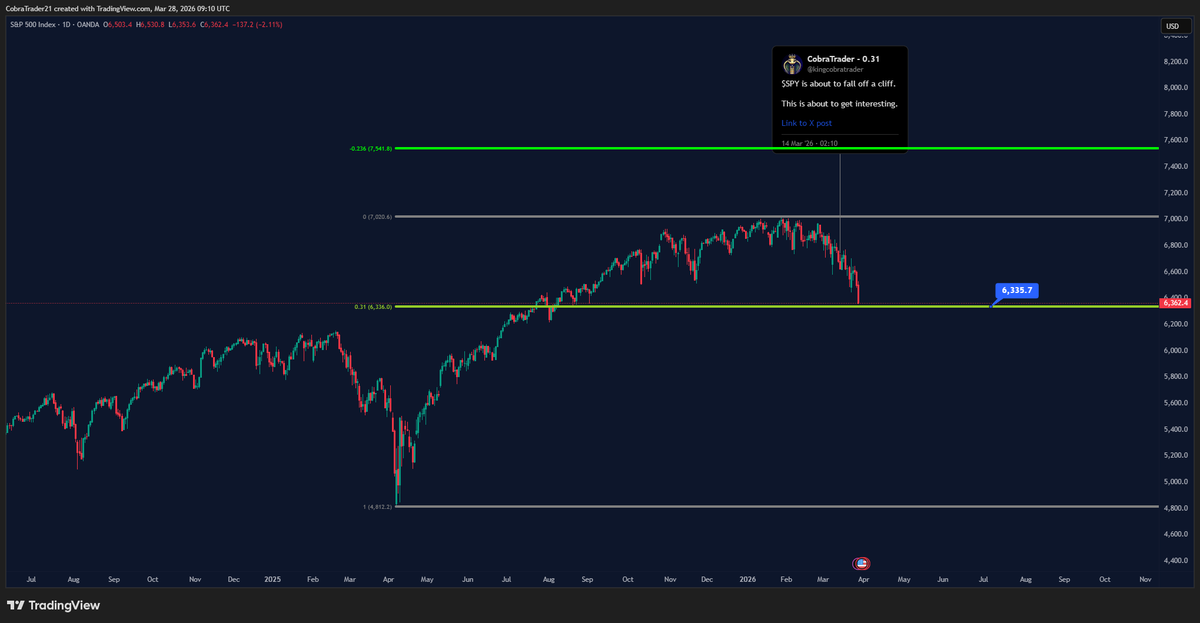The width and height of the screenshot is (1200, 623).
Task: Click the 2025 year label on time axis
Action: (274, 579)
